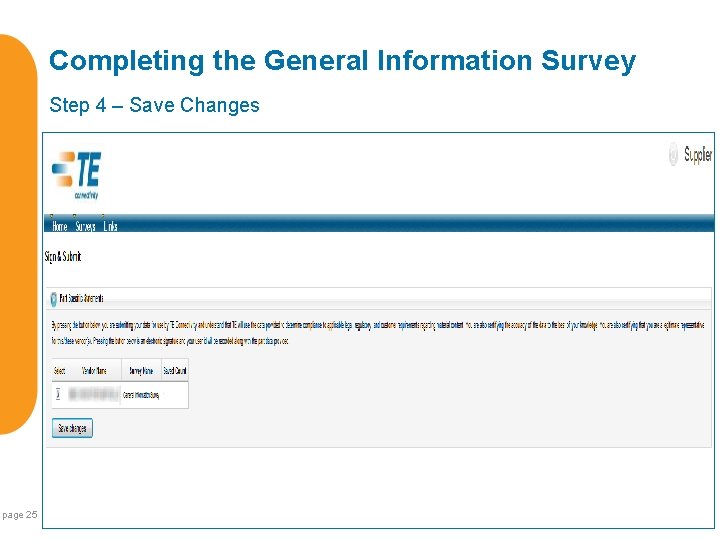Click the Part Specific Statements header text

82,298
